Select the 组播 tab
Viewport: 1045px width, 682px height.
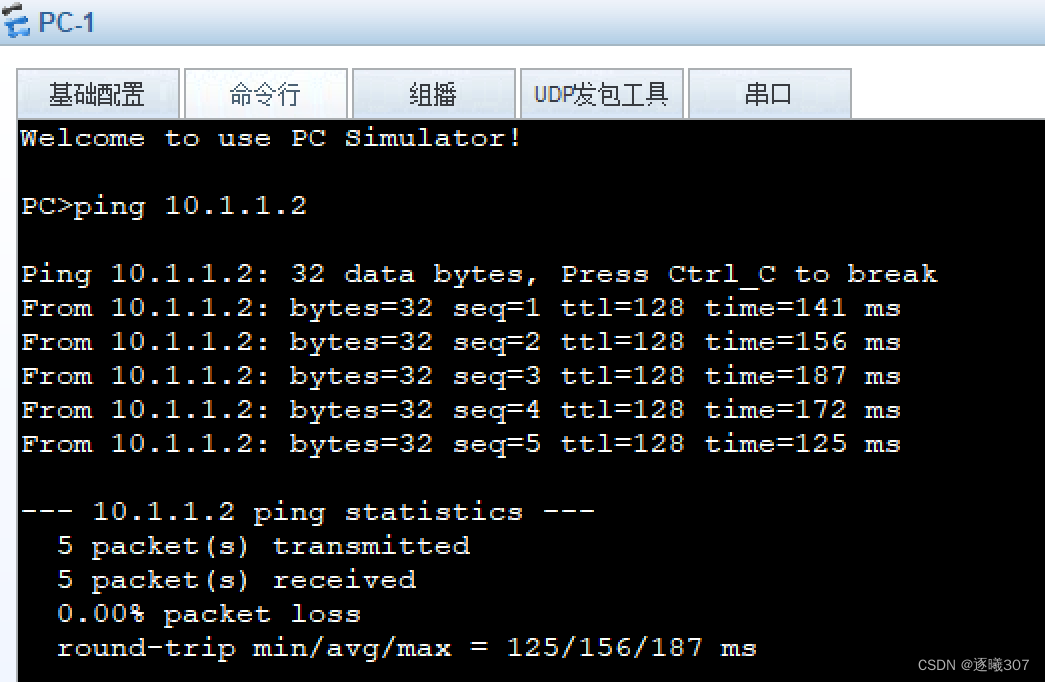(433, 93)
